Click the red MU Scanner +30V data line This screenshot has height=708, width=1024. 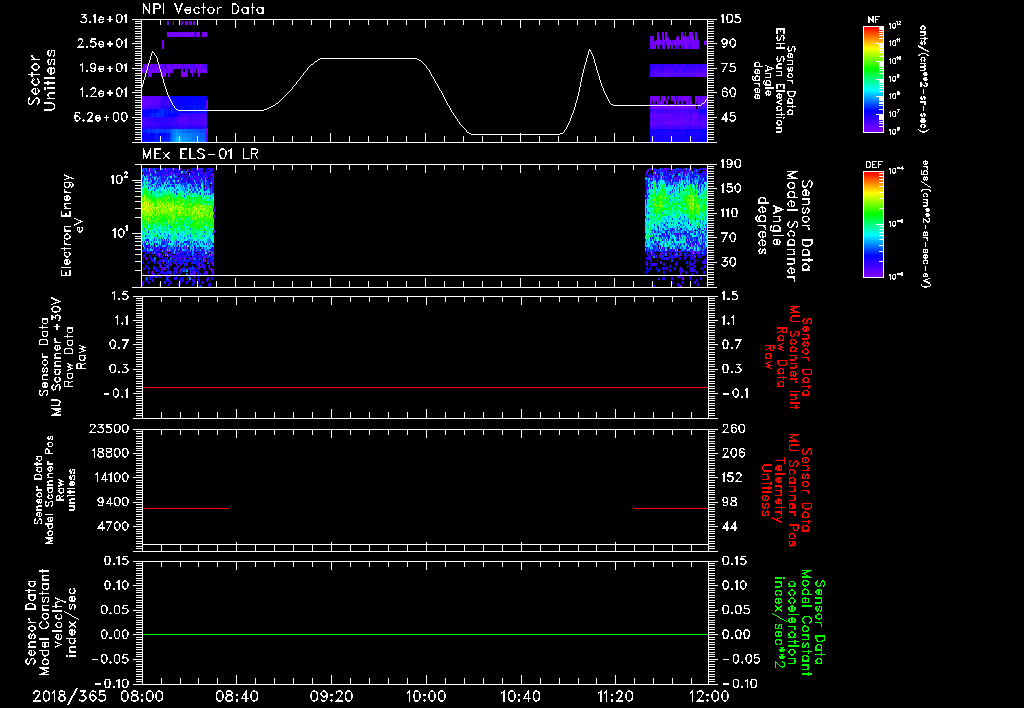(425, 387)
